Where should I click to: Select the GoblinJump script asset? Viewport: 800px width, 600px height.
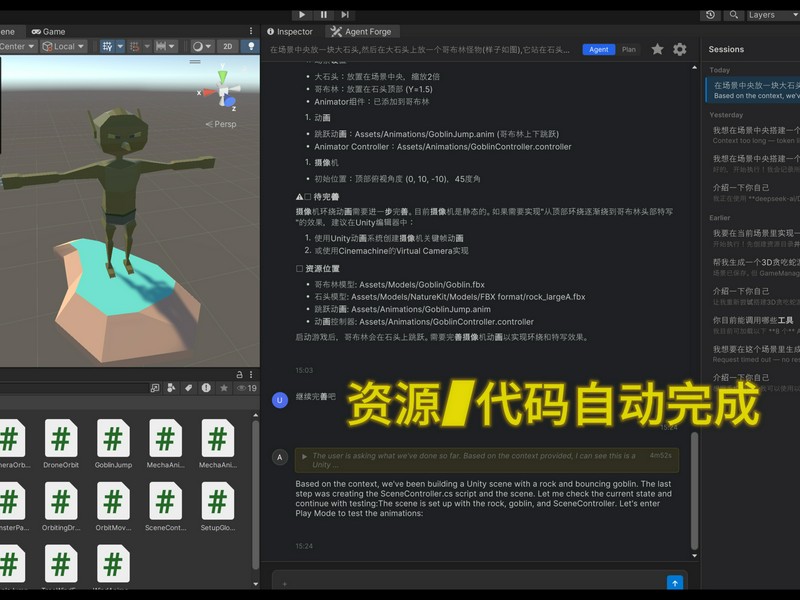coord(113,443)
